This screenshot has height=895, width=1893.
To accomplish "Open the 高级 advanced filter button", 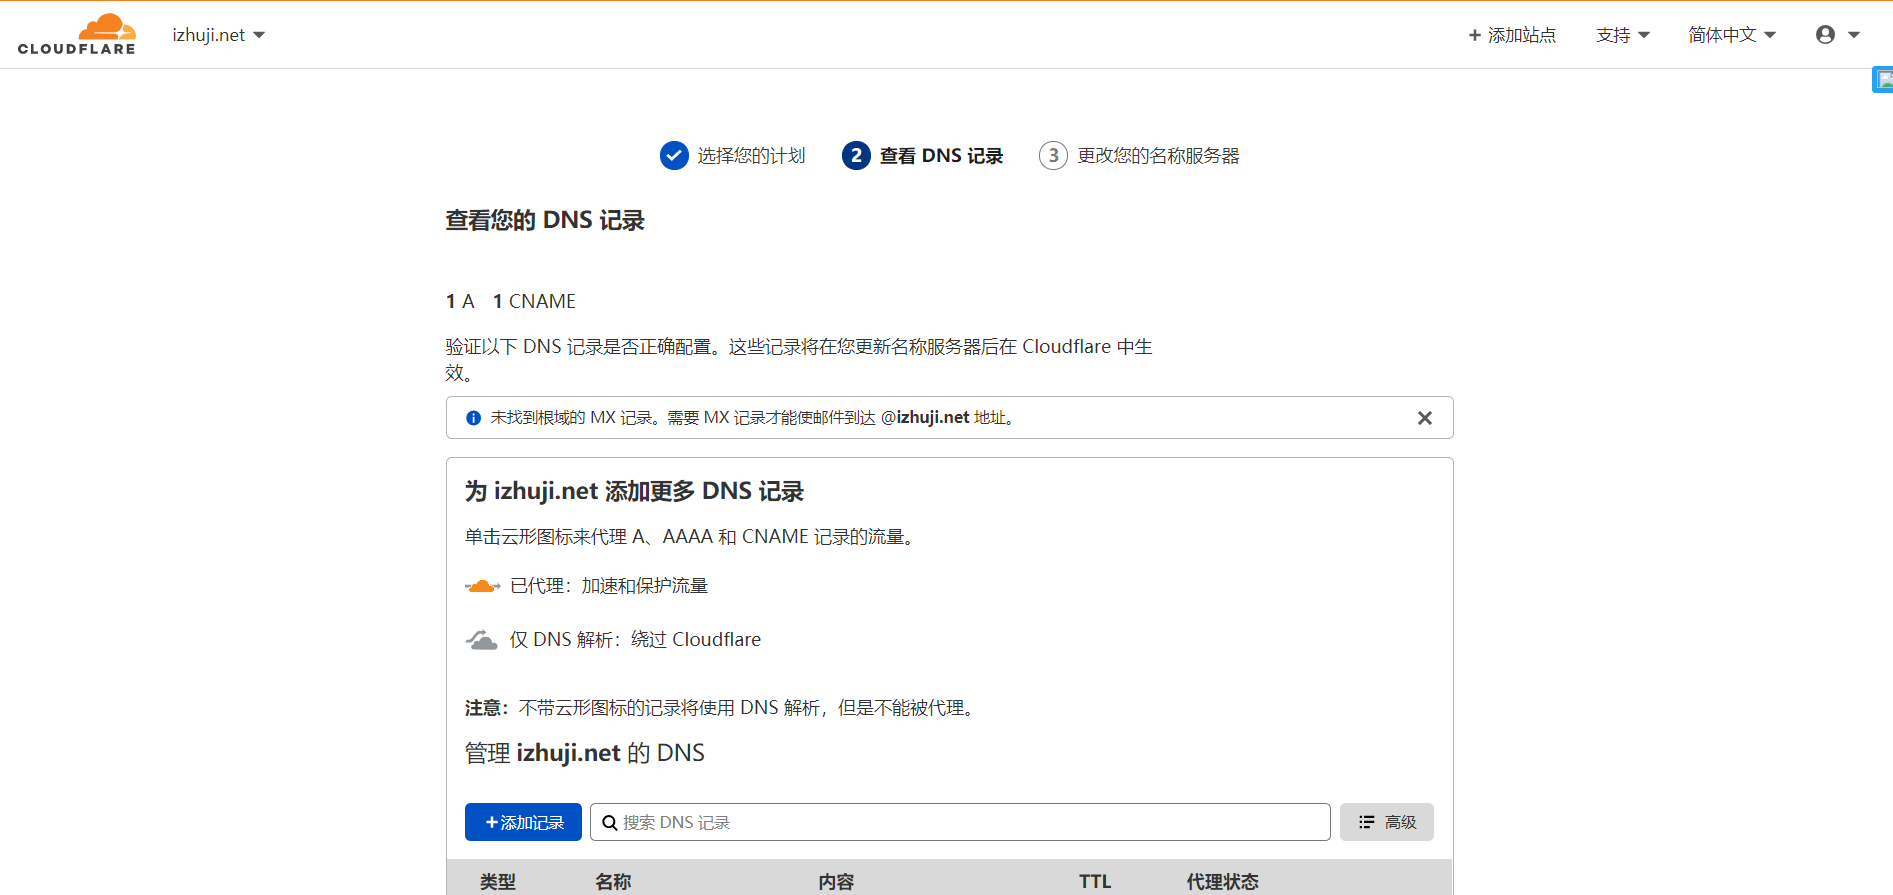I will (1386, 822).
